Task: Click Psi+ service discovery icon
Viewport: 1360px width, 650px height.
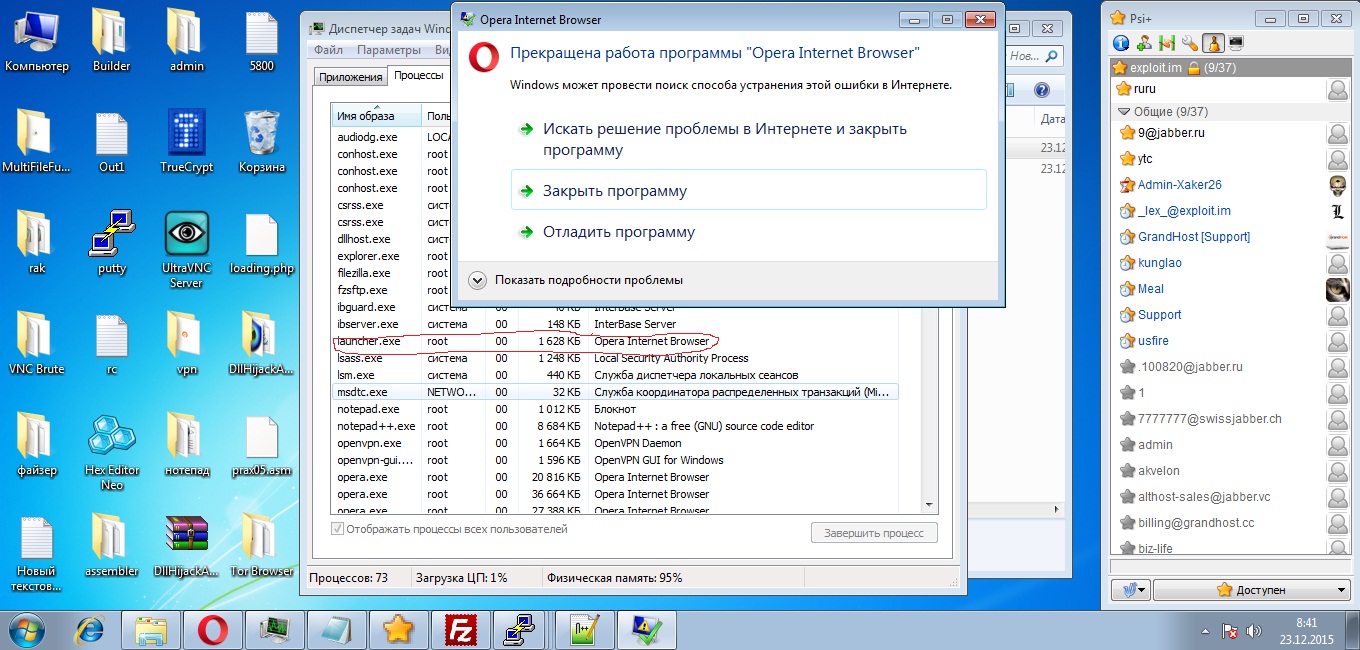Action: pyautogui.click(x=1166, y=43)
